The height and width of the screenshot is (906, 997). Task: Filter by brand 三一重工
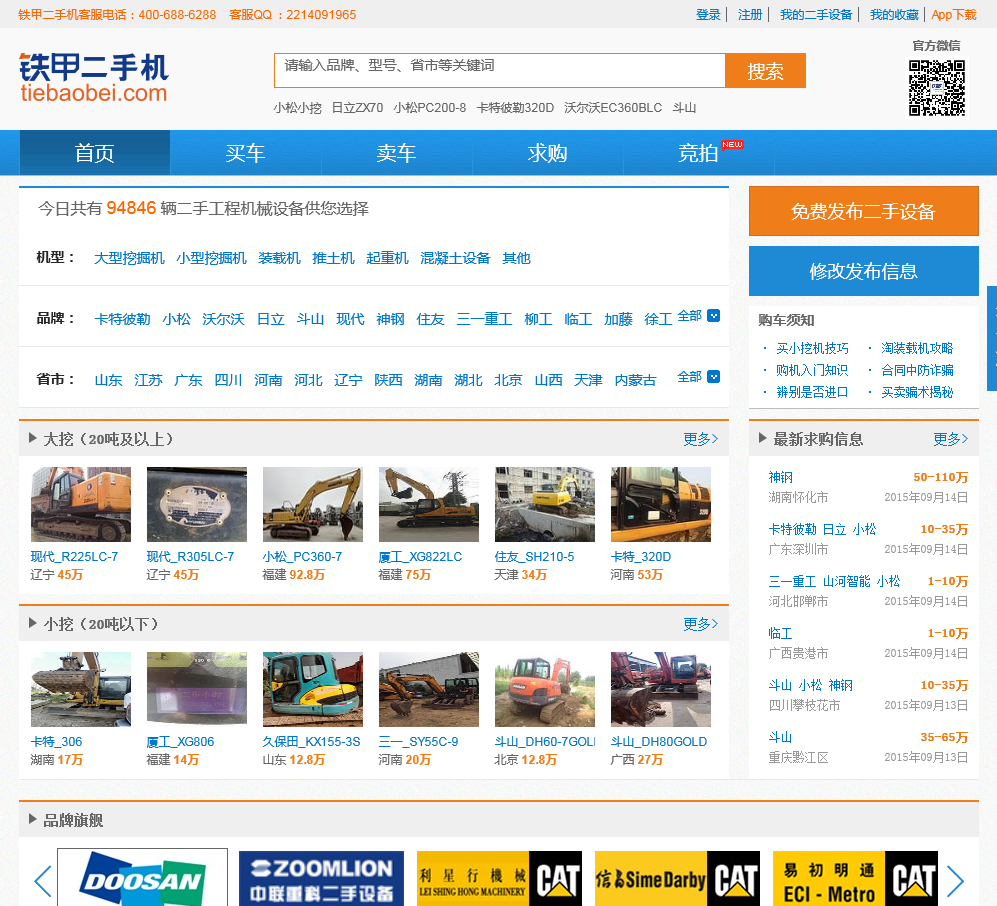[485, 319]
